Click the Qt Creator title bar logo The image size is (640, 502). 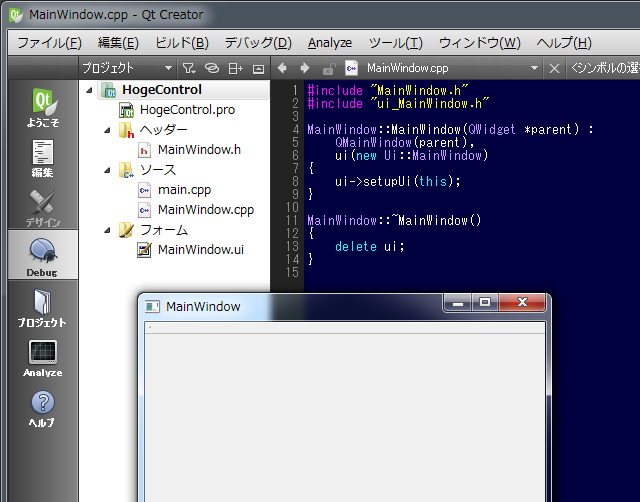pyautogui.click(x=16, y=15)
